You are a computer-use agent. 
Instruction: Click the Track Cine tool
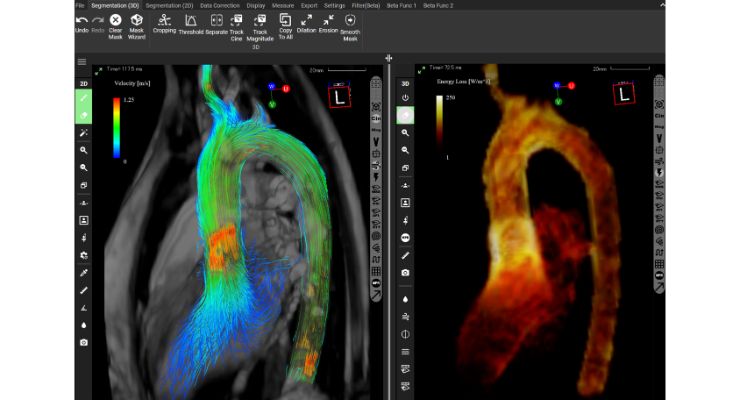click(236, 27)
